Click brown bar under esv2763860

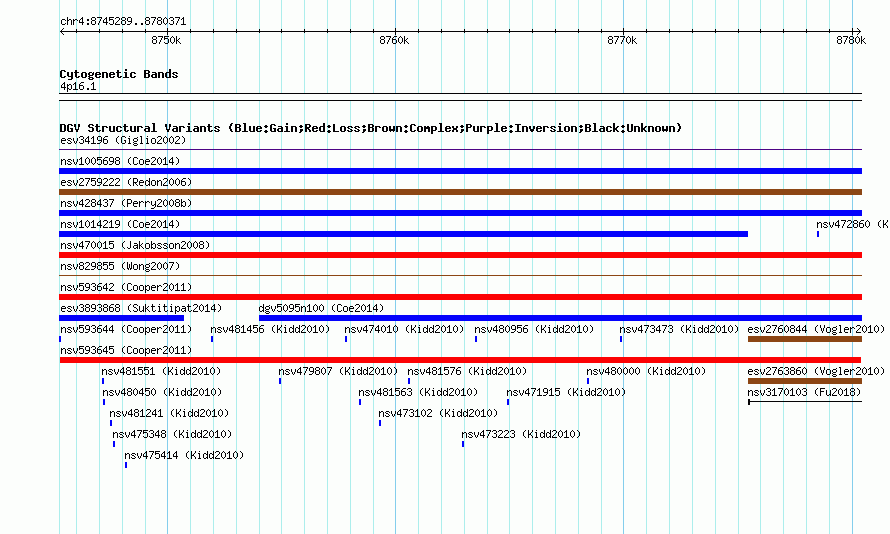805,381
